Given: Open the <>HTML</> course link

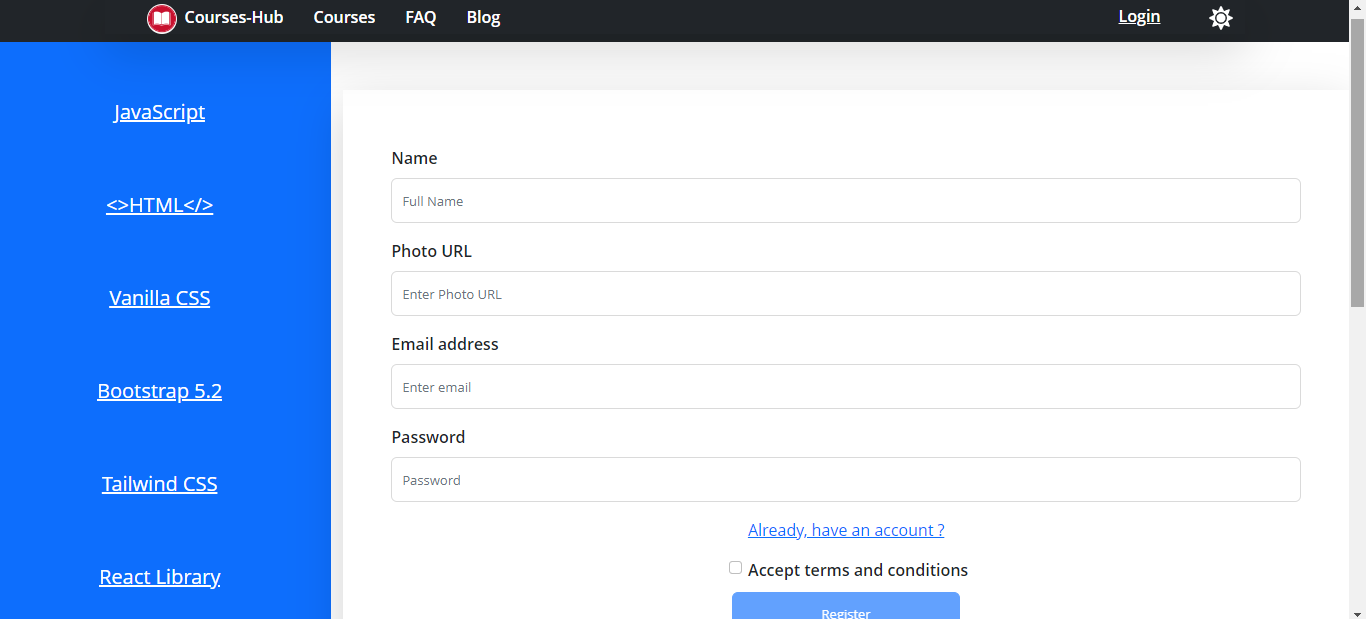Looking at the screenshot, I should click(x=159, y=205).
